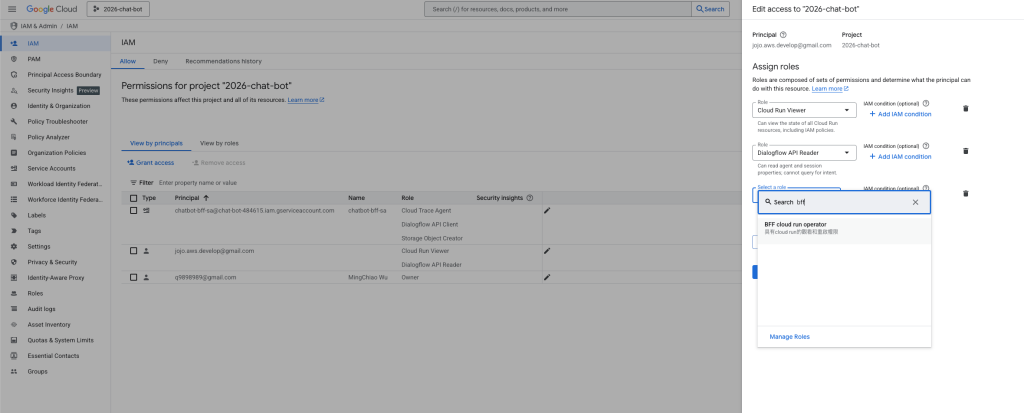Select the q9898989@gmail.com row checkbox

[x=133, y=277]
